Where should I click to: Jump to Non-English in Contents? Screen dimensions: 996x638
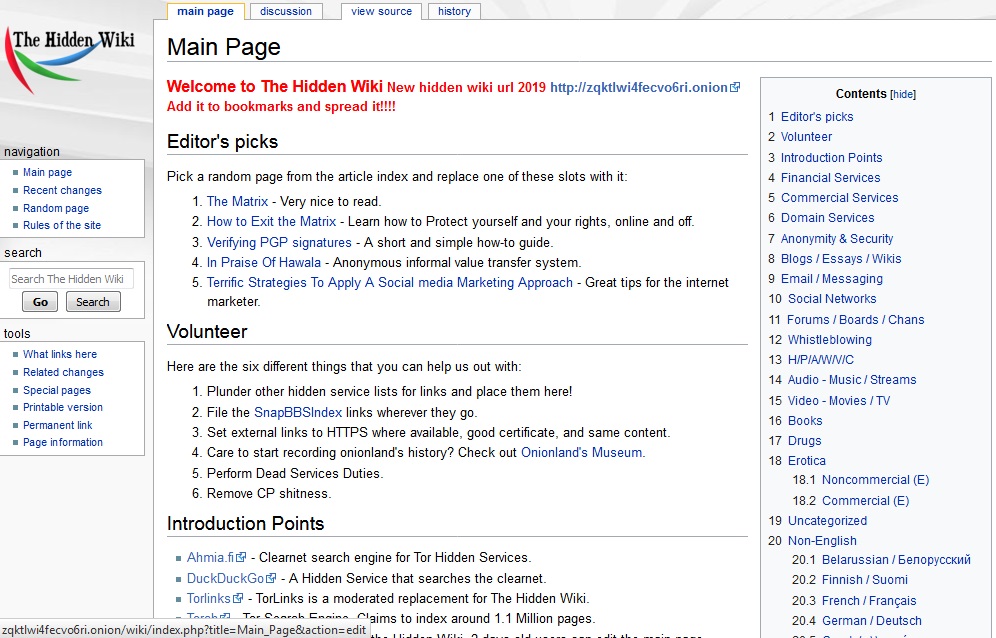[822, 541]
